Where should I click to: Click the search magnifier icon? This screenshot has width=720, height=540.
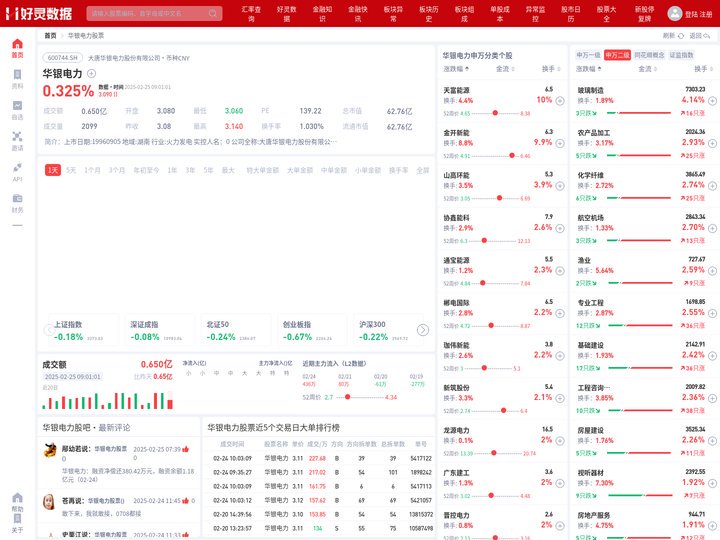[x=213, y=13]
